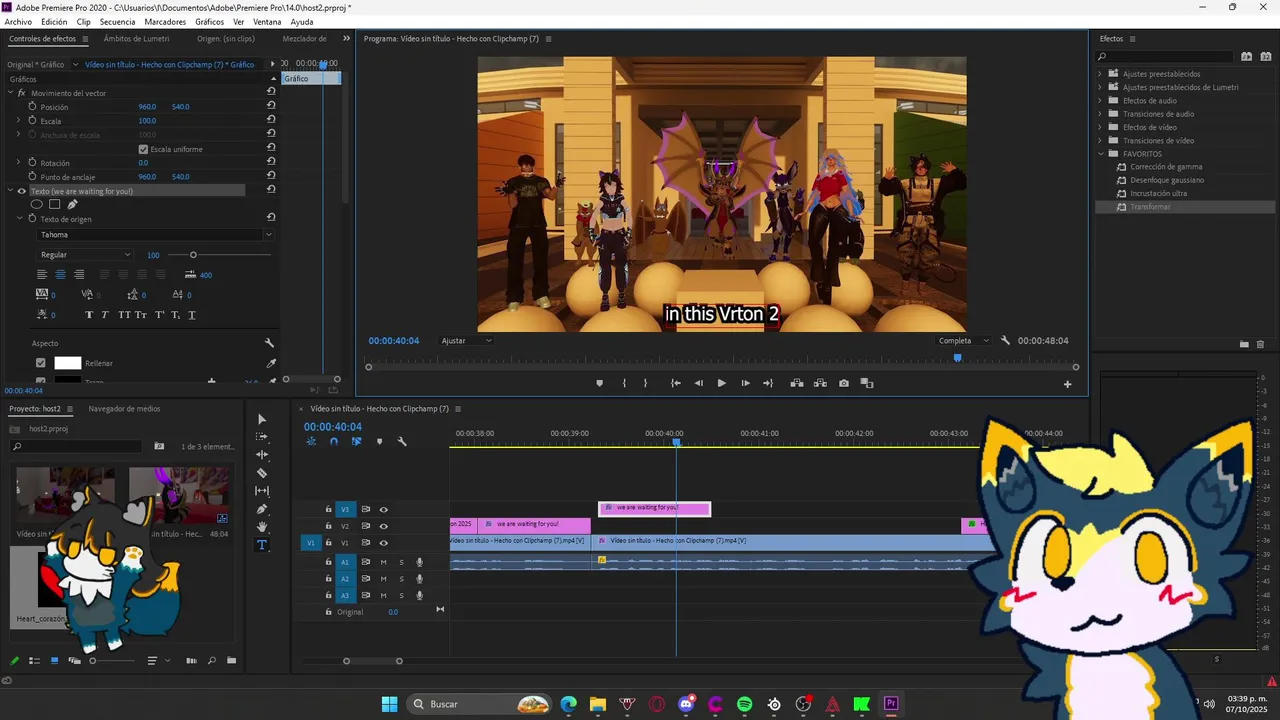The image size is (1280, 720).
Task: Toggle Escala uniforme checkbox
Action: tap(143, 149)
